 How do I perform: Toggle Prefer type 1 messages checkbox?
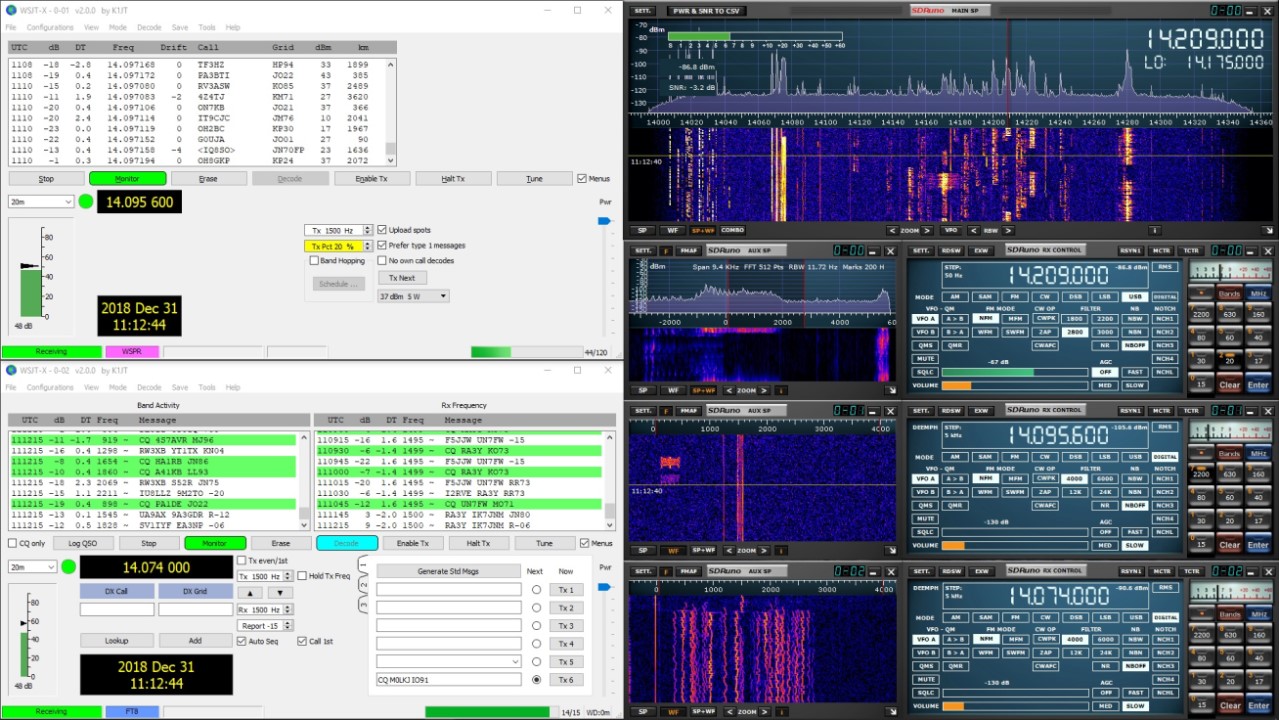coord(382,245)
